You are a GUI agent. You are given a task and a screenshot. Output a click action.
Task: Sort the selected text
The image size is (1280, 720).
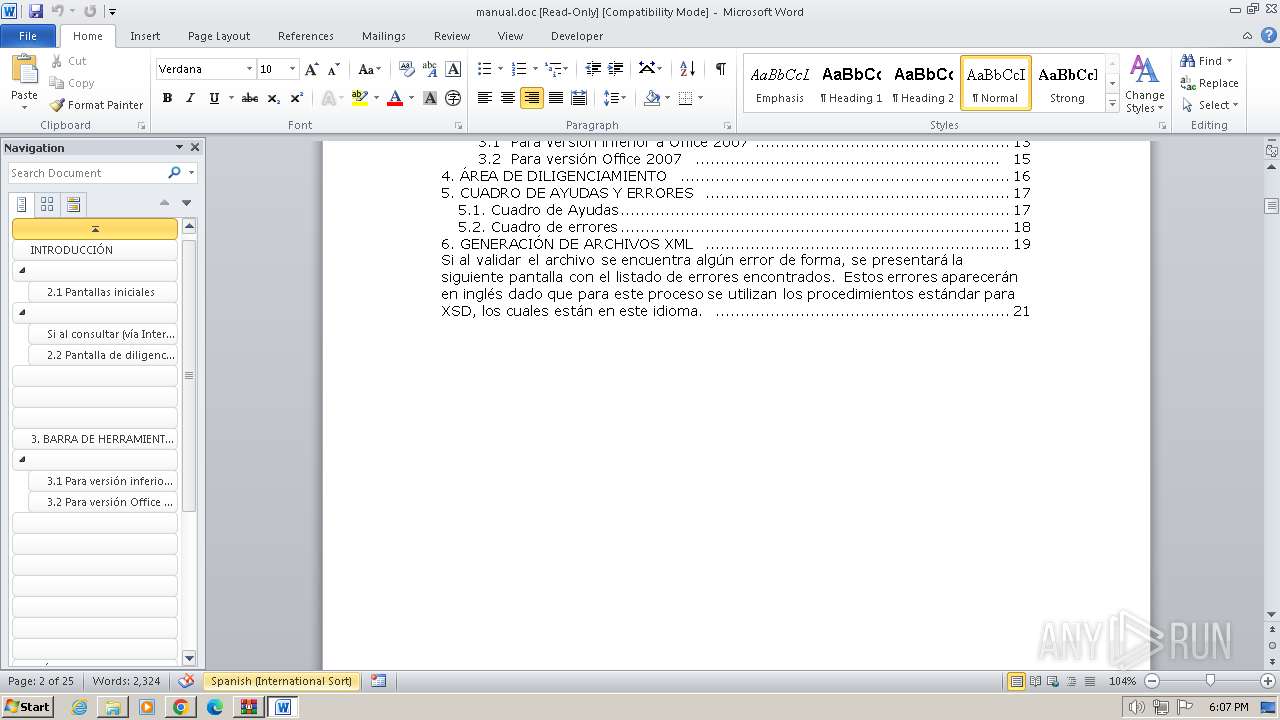(687, 69)
